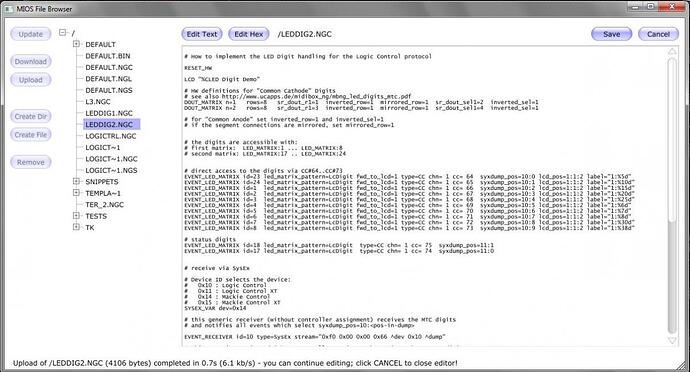
Task: Click the Create File button
Action: [30, 135]
